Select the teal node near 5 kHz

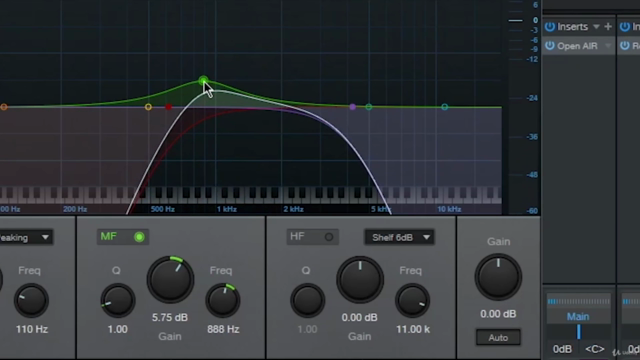click(369, 107)
